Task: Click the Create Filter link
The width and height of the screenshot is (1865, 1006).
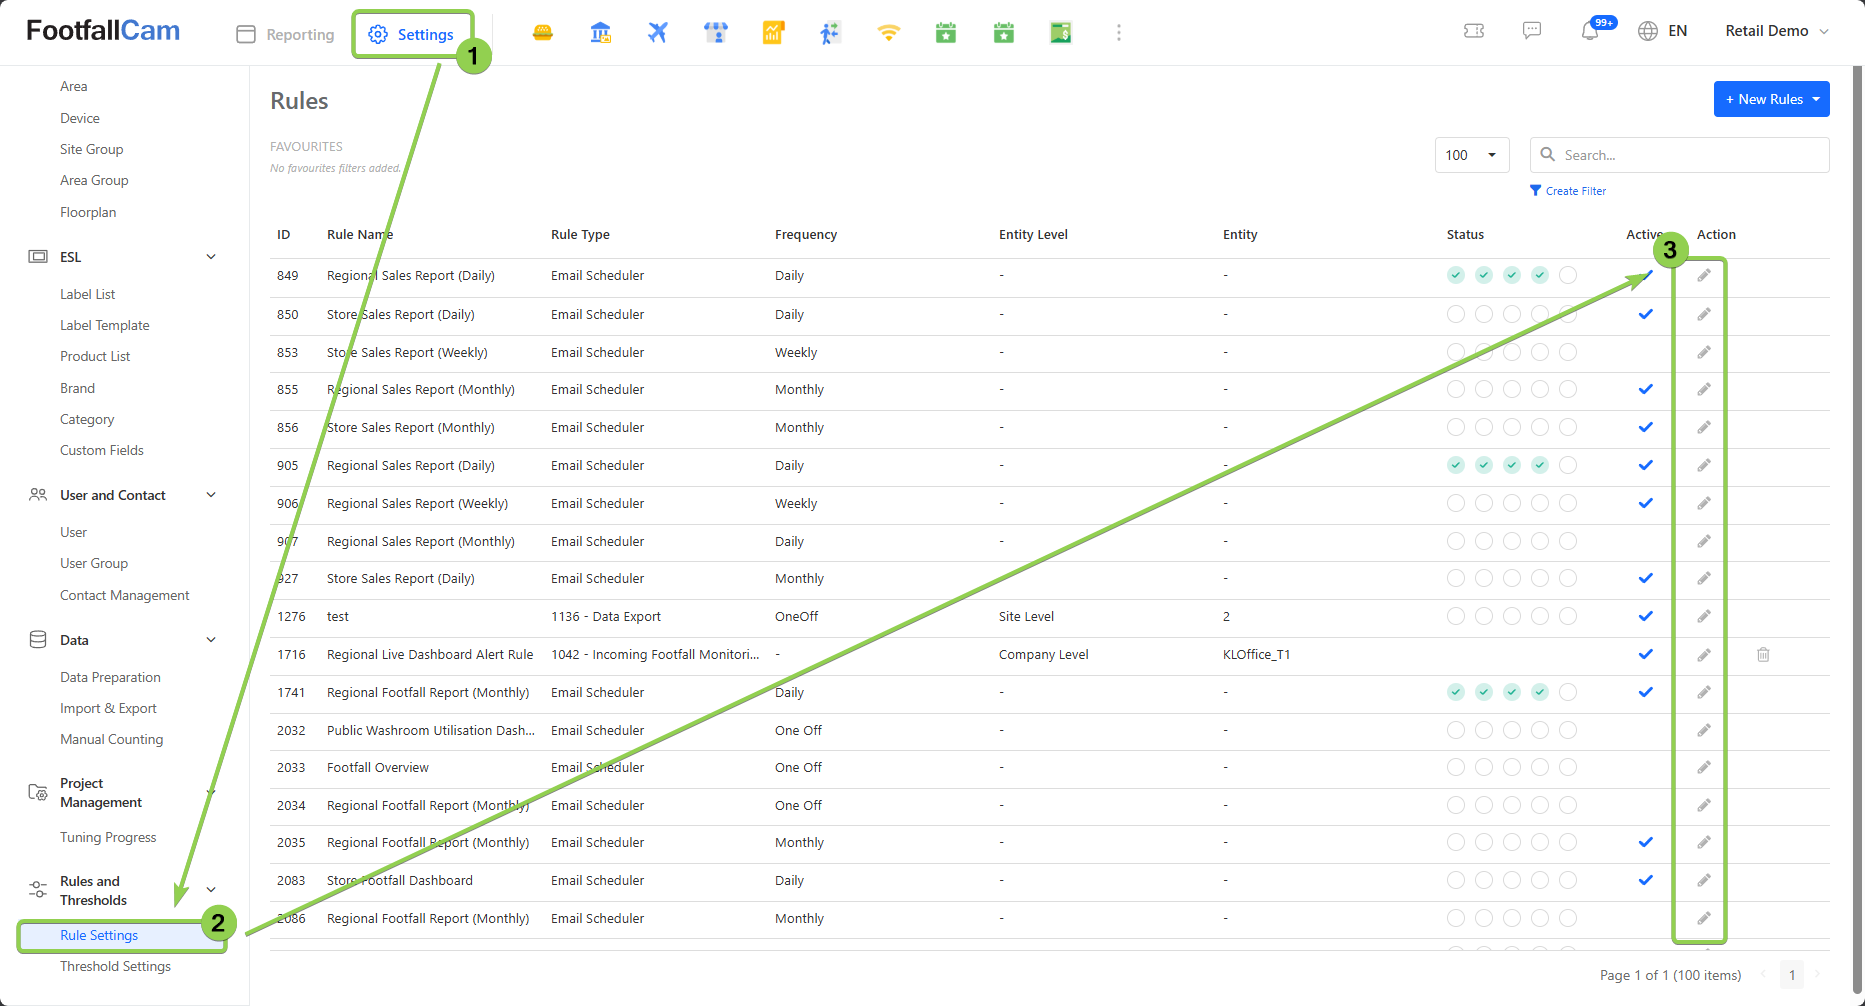Action: [x=1575, y=191]
